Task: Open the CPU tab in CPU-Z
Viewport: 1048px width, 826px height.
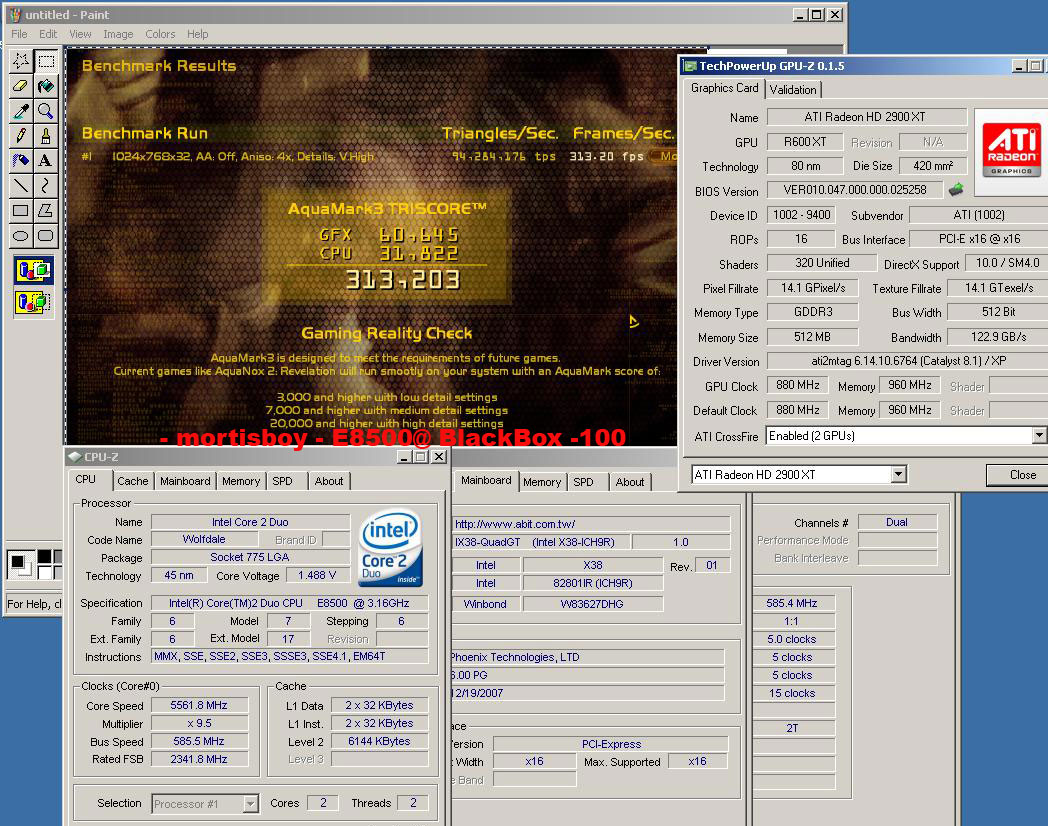Action: (x=86, y=479)
